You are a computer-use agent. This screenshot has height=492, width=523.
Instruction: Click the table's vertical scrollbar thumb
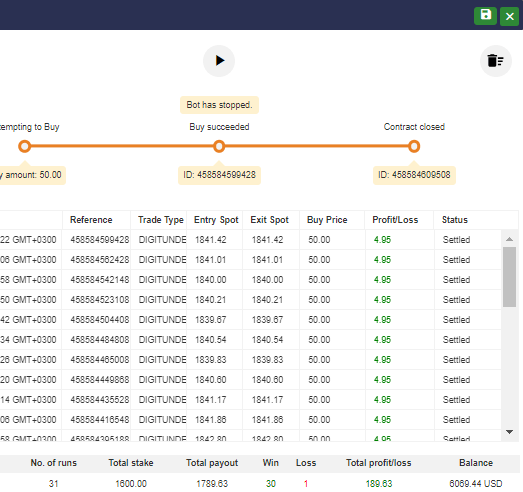pyautogui.click(x=509, y=277)
